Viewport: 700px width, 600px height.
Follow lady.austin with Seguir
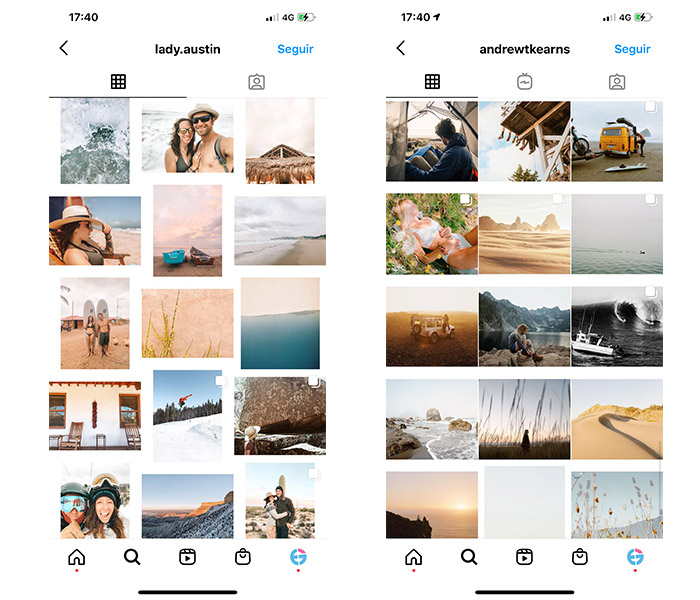(295, 49)
